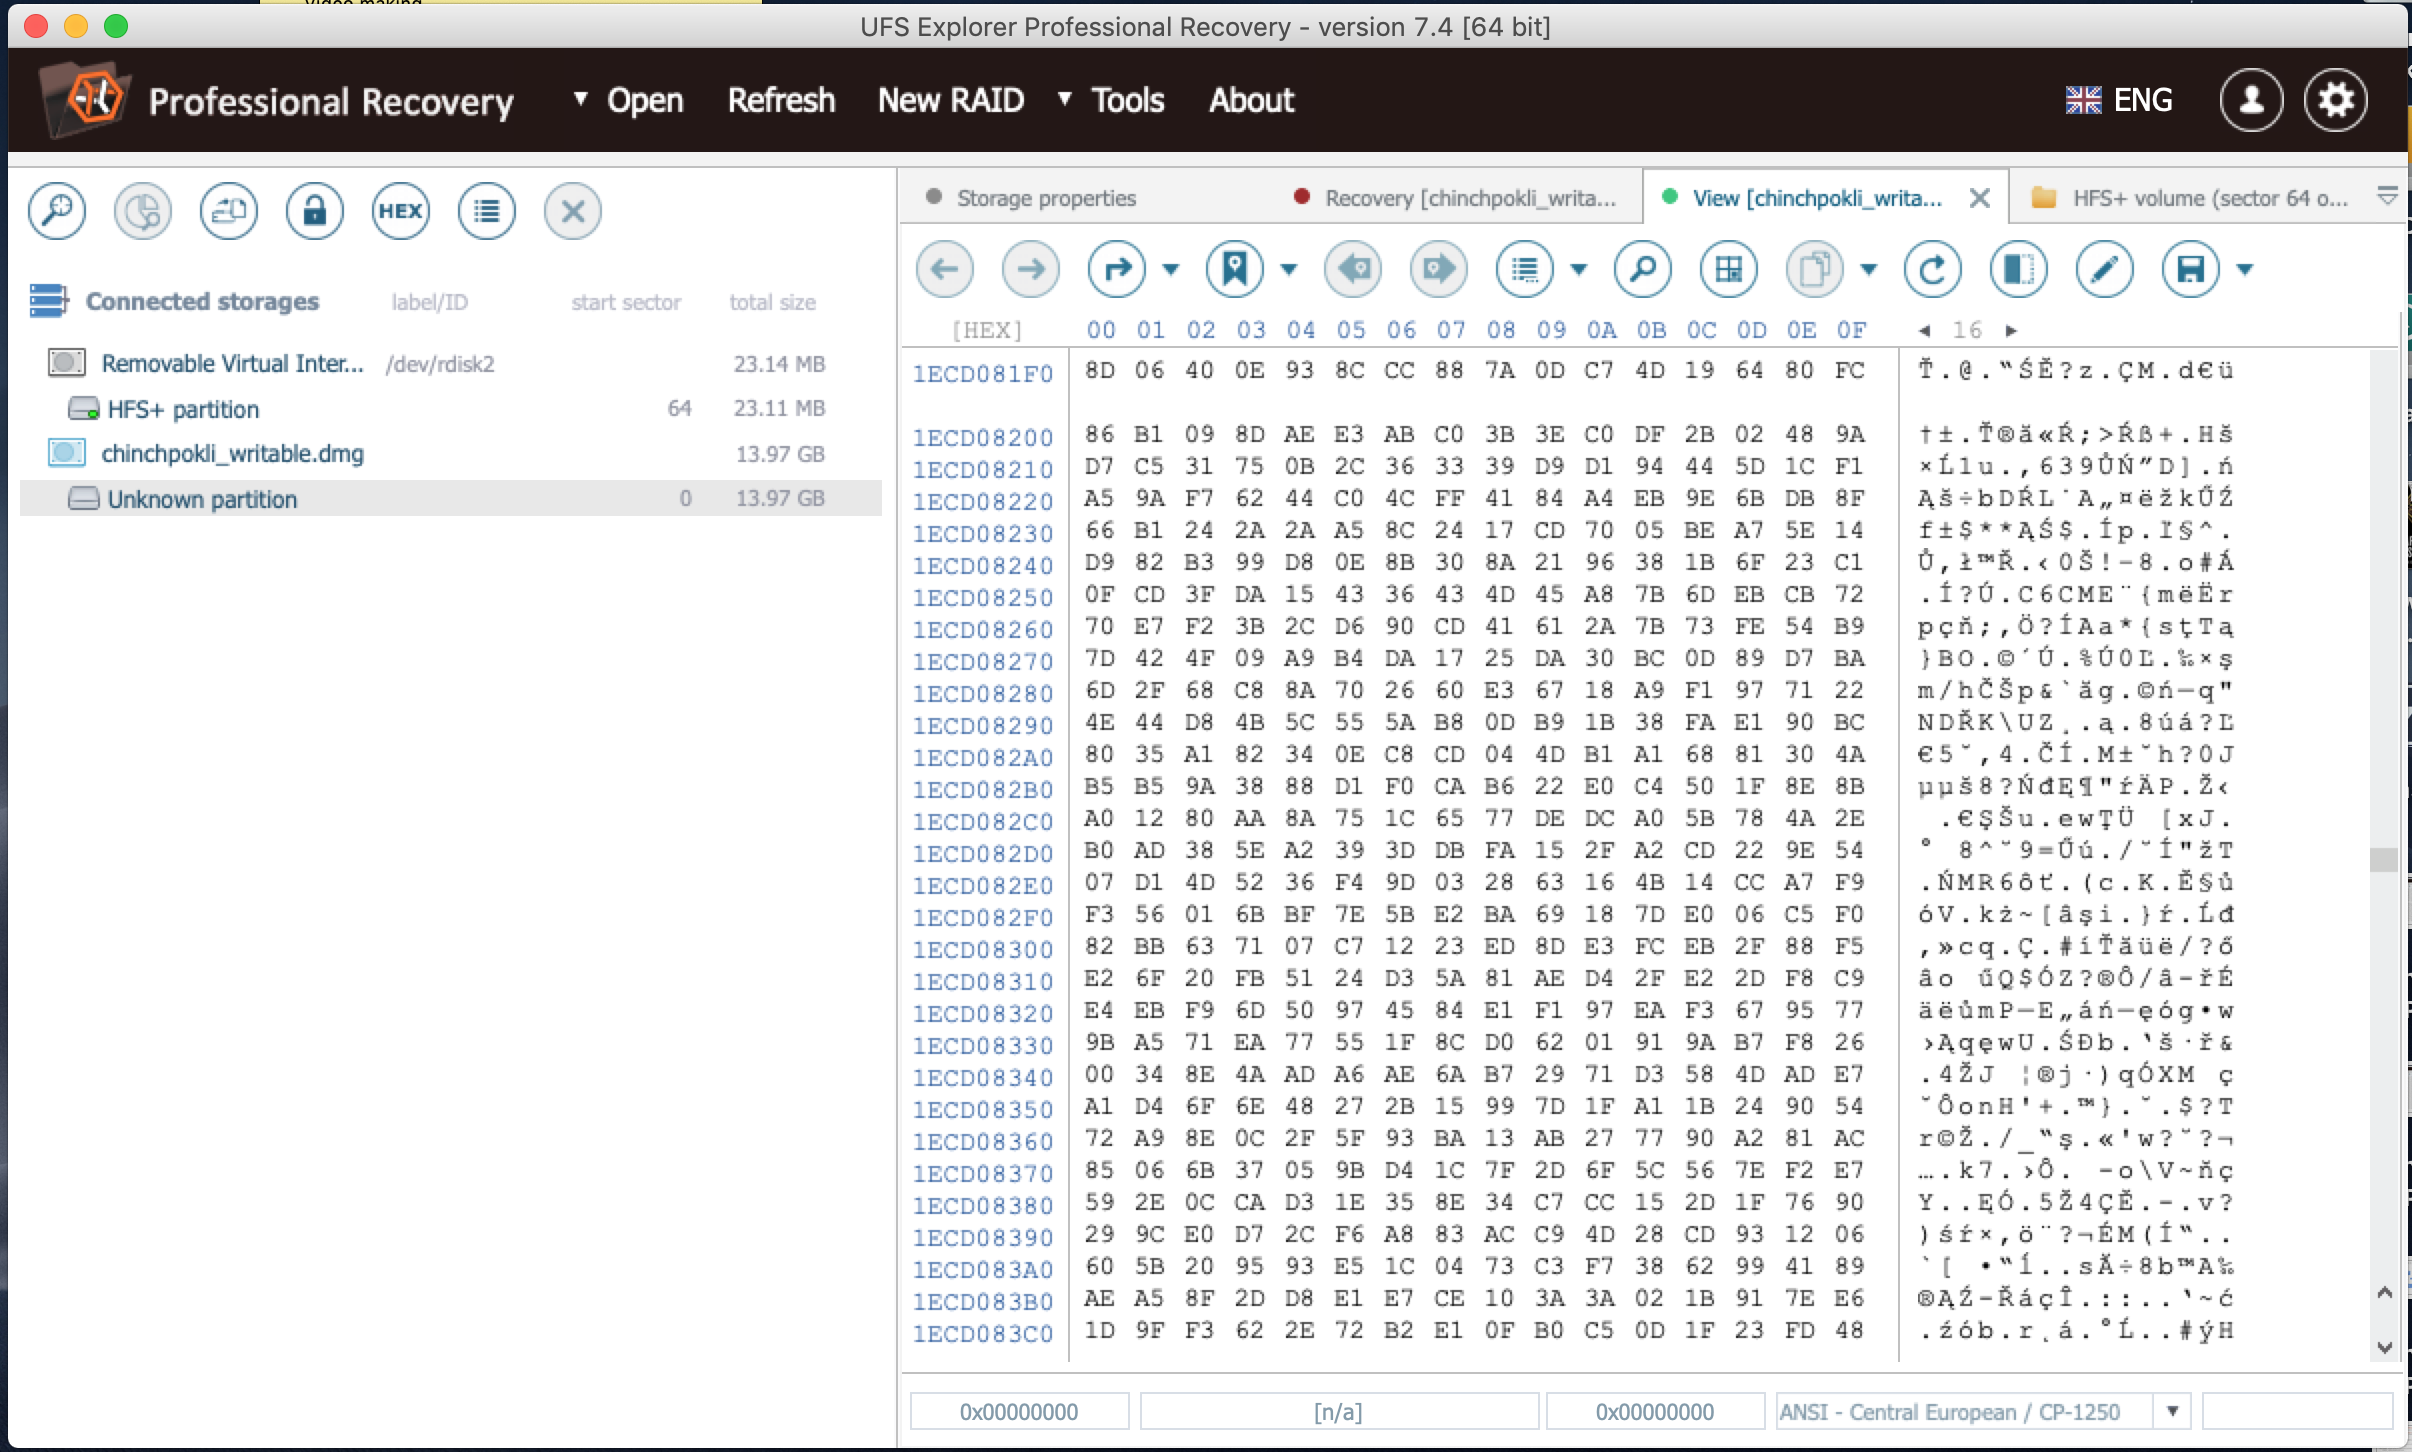Select the Unknown partition row
The width and height of the screenshot is (2412, 1452).
coord(450,498)
